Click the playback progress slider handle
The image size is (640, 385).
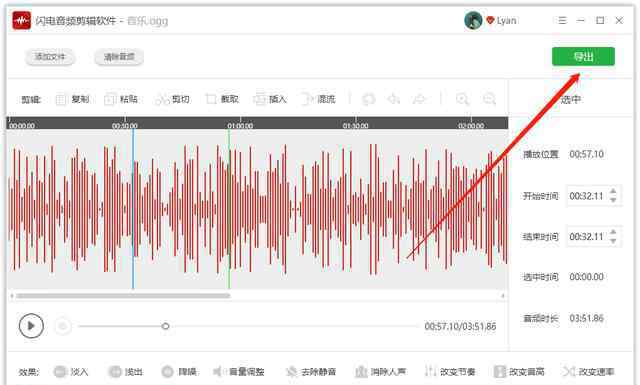coord(165,326)
